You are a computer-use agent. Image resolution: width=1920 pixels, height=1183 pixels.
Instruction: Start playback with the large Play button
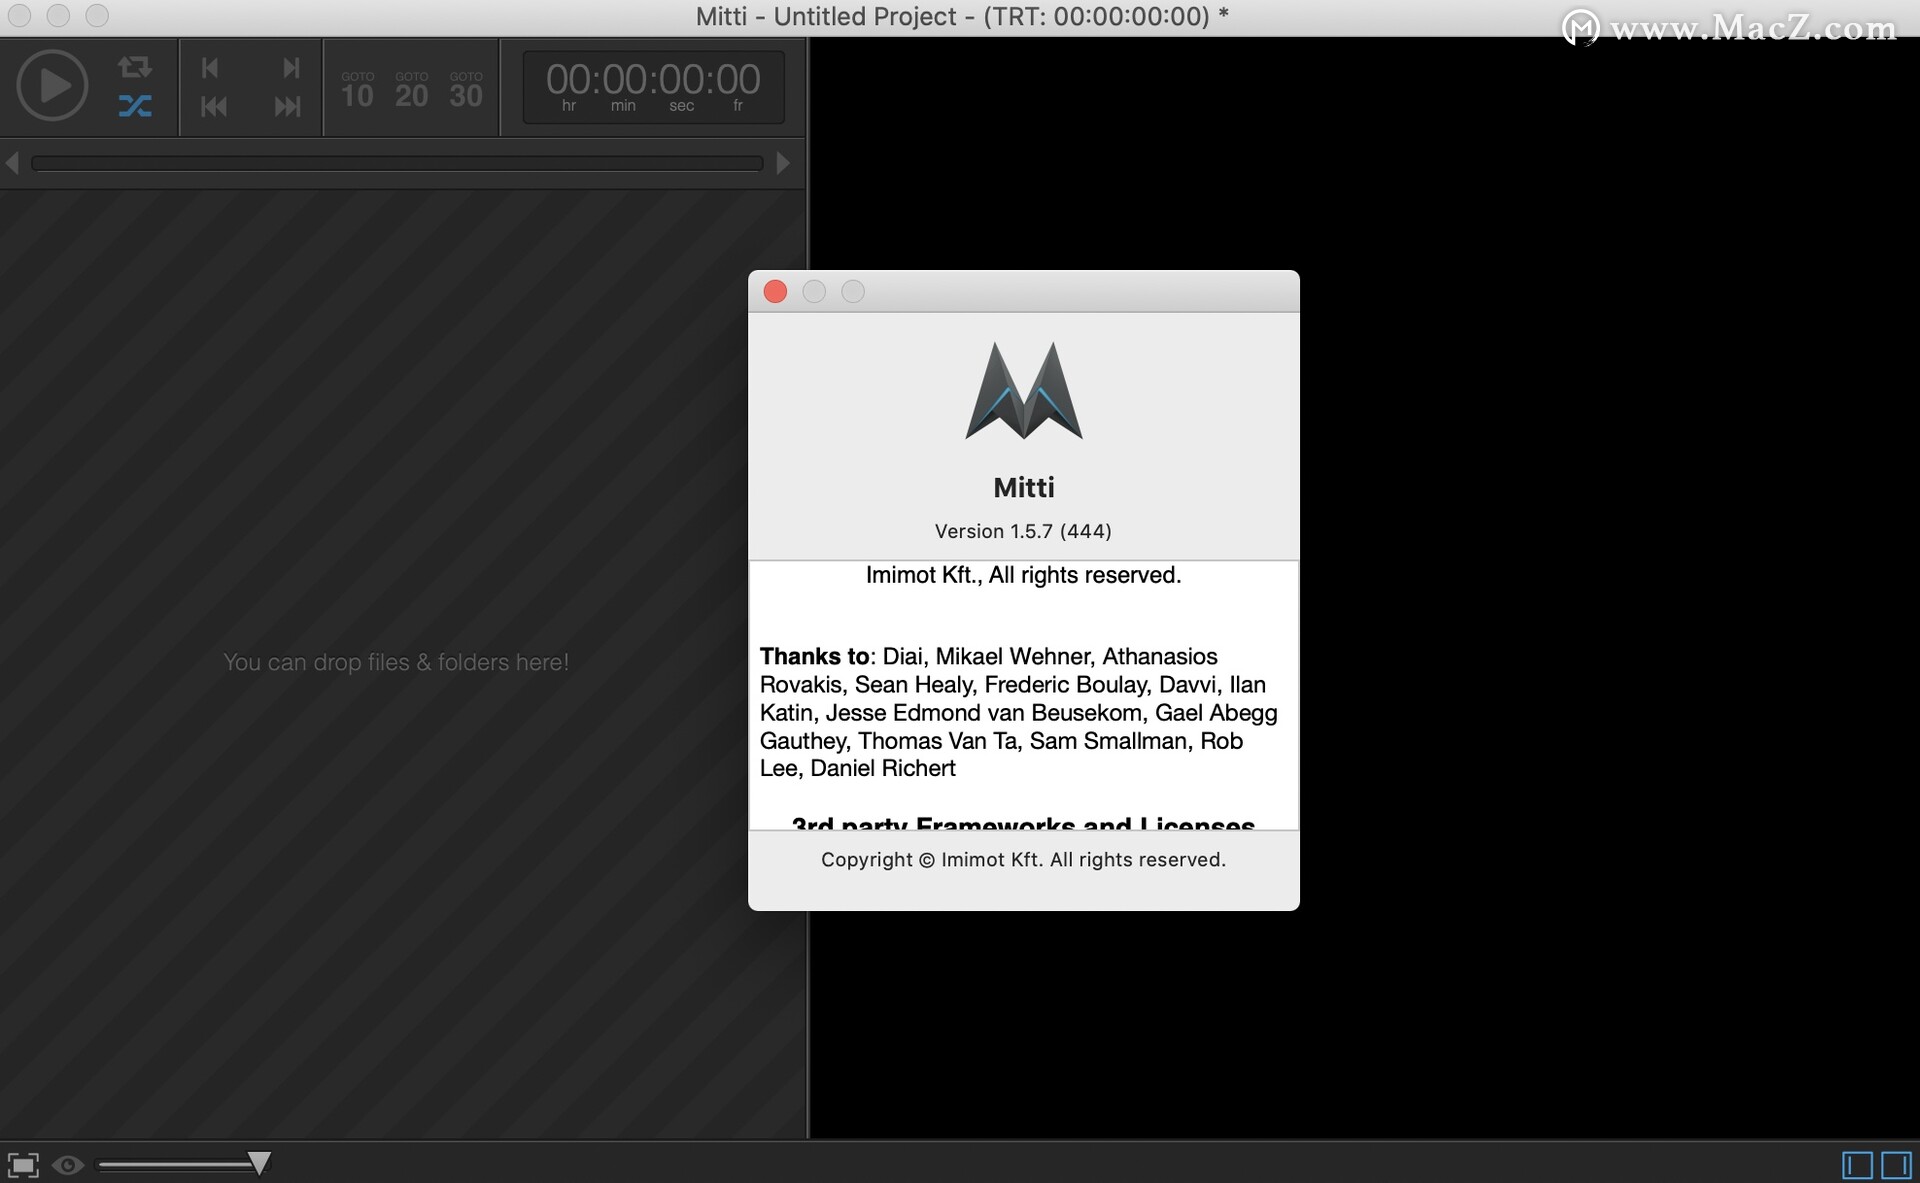coord(52,85)
